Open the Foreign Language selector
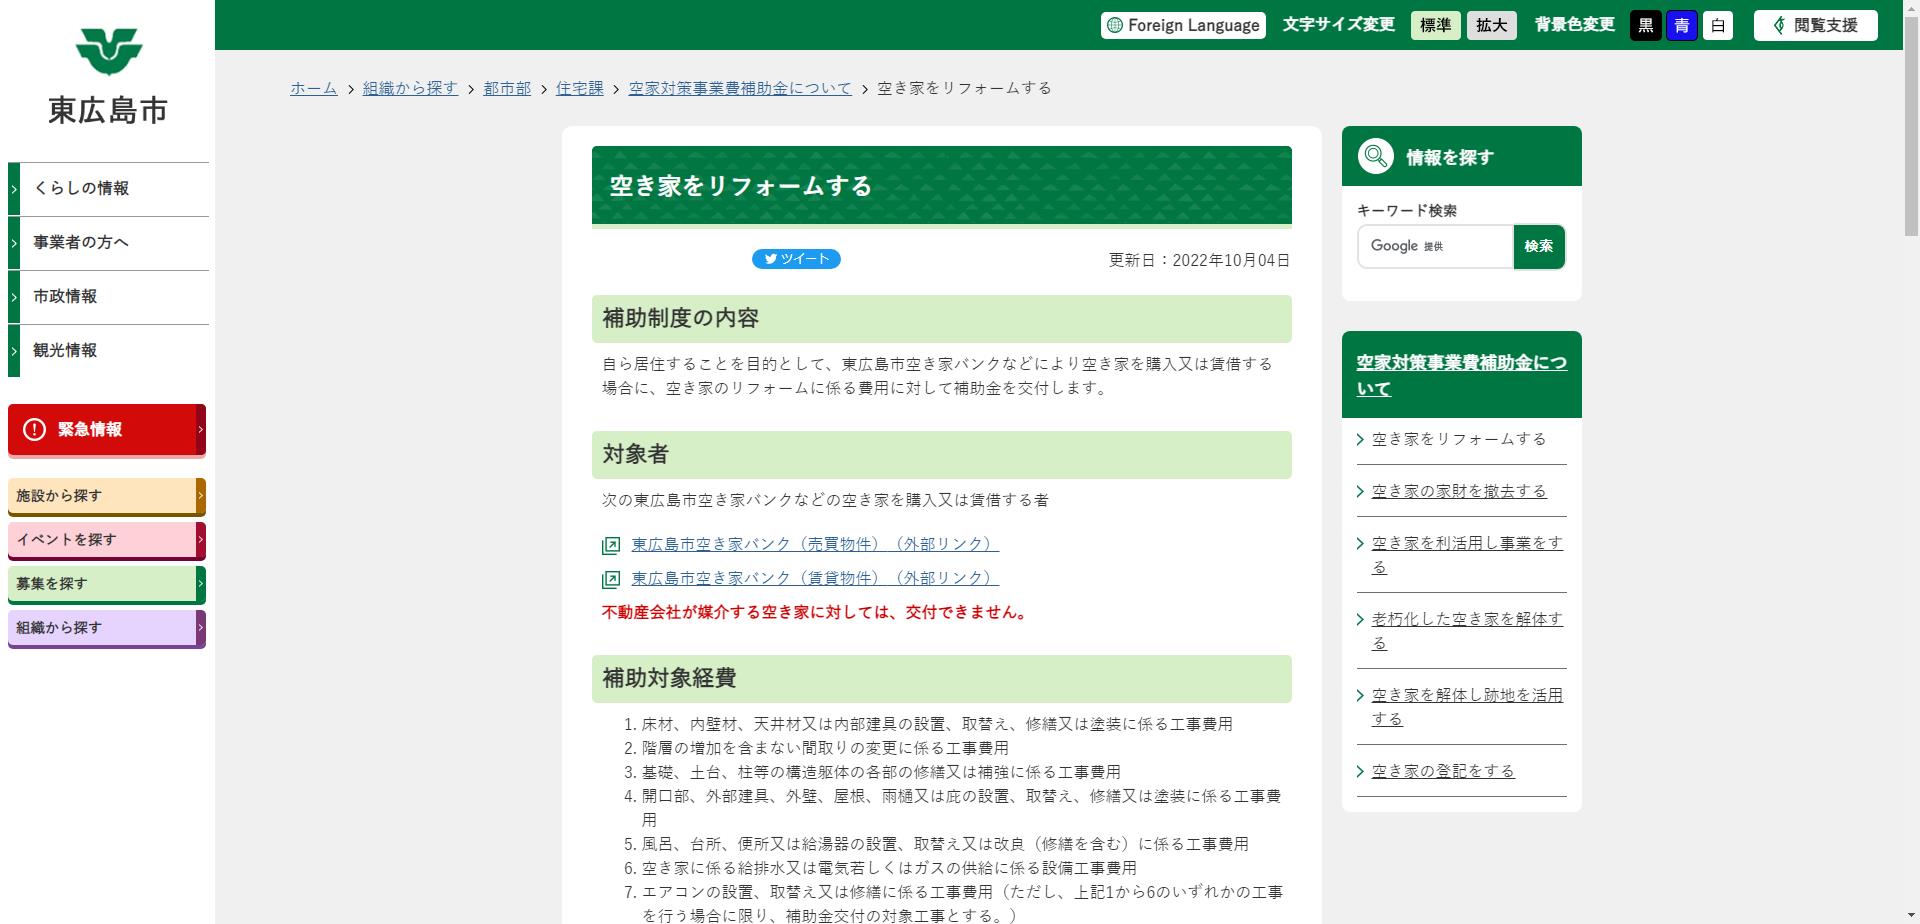Viewport: 1920px width, 924px height. (x=1183, y=26)
